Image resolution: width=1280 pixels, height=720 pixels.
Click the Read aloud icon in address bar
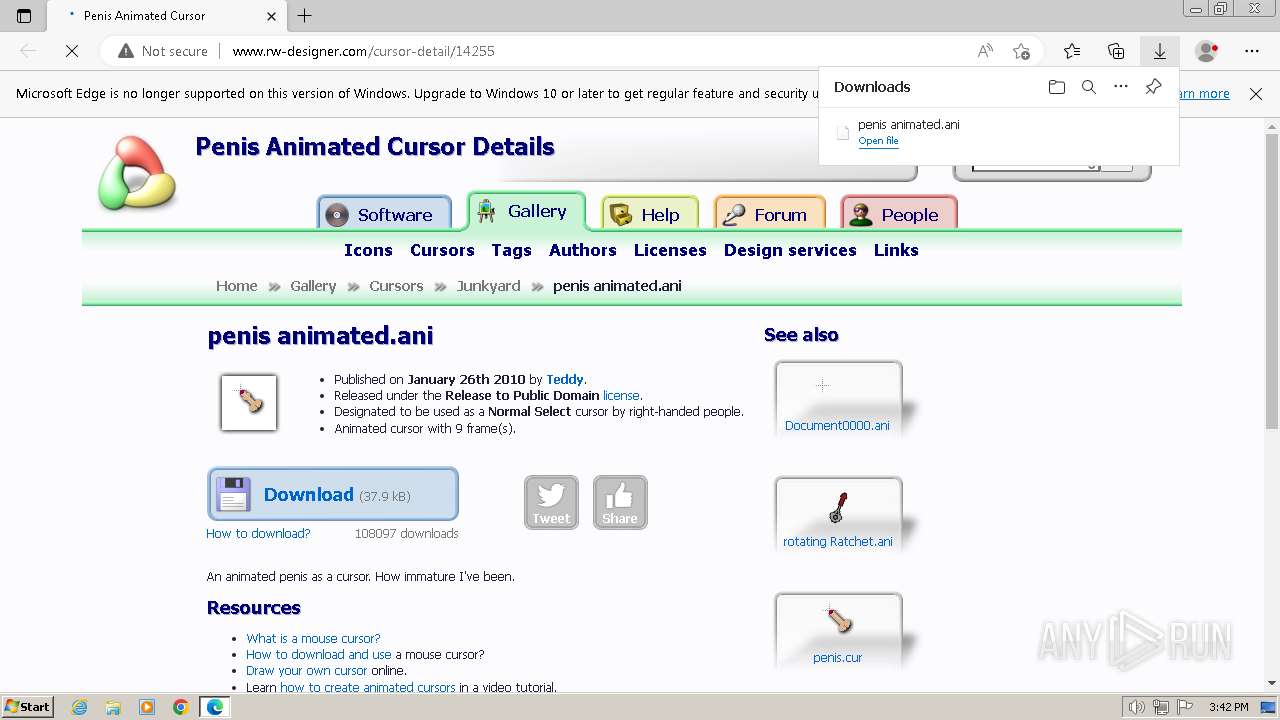(x=985, y=51)
